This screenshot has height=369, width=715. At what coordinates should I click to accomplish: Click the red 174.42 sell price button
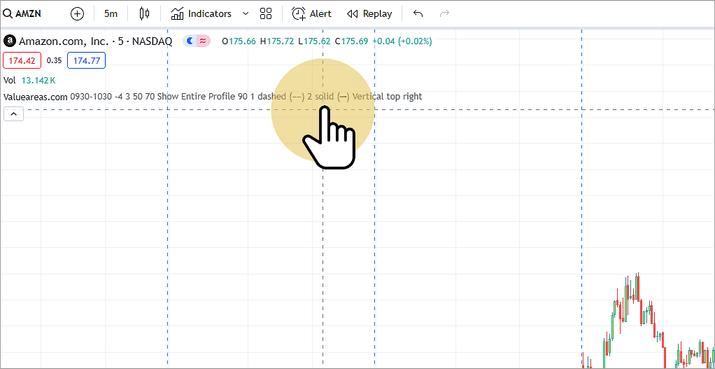point(22,61)
